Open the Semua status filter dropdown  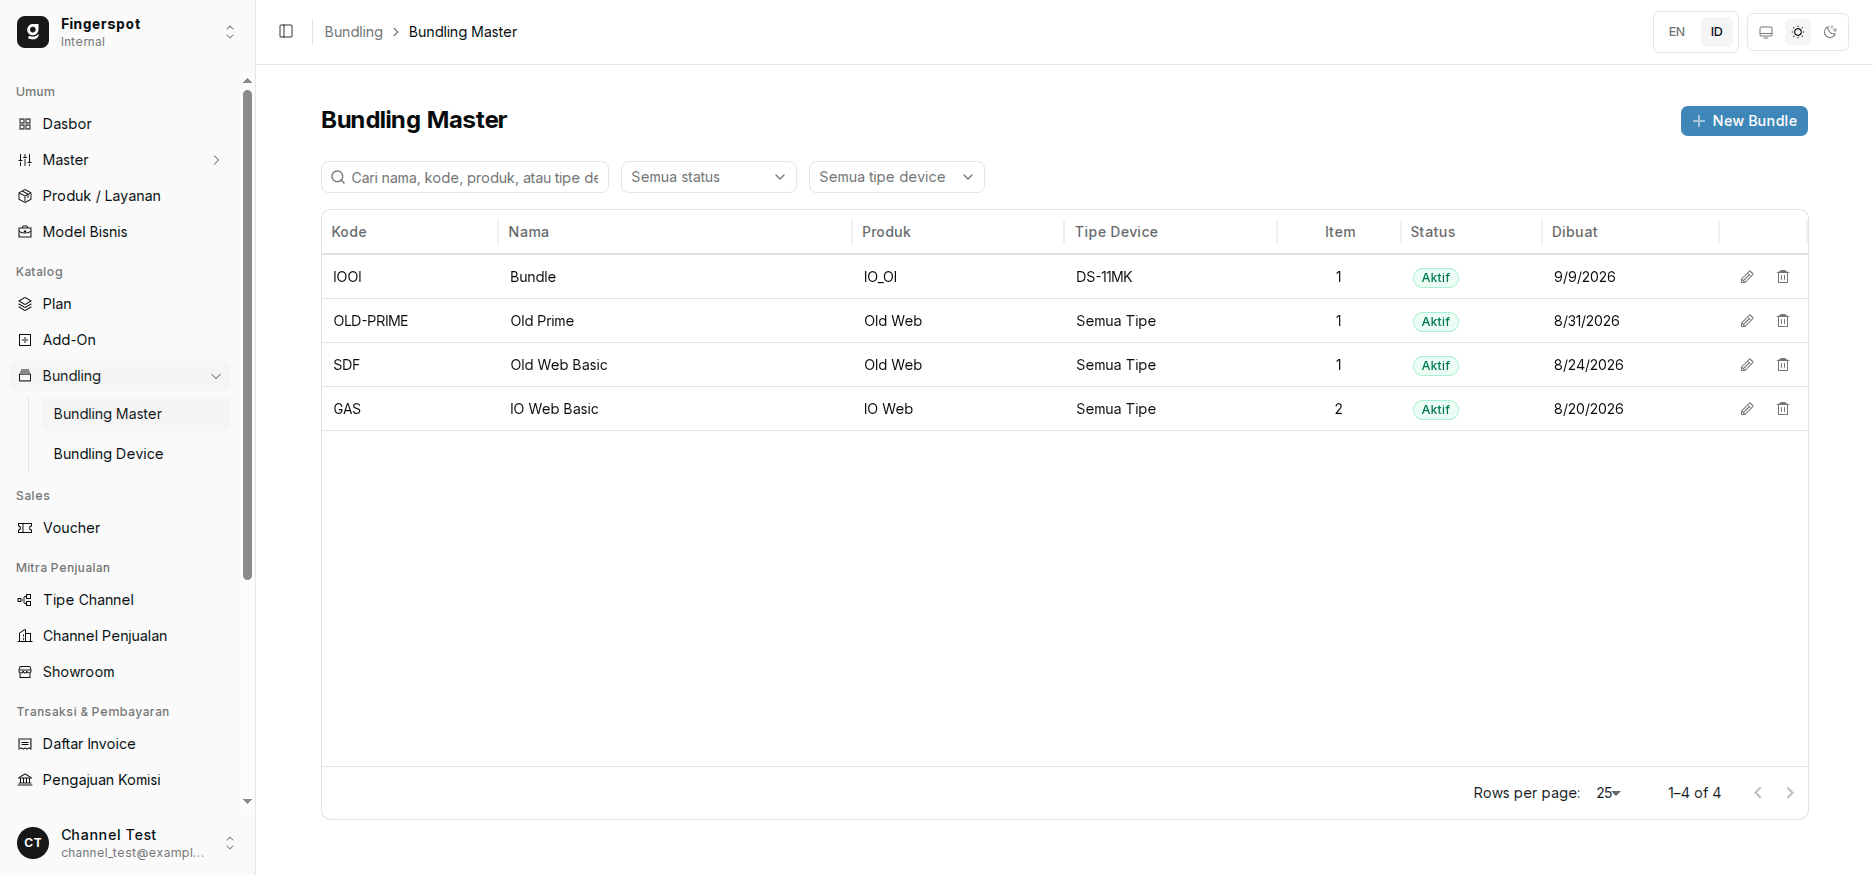click(x=709, y=177)
